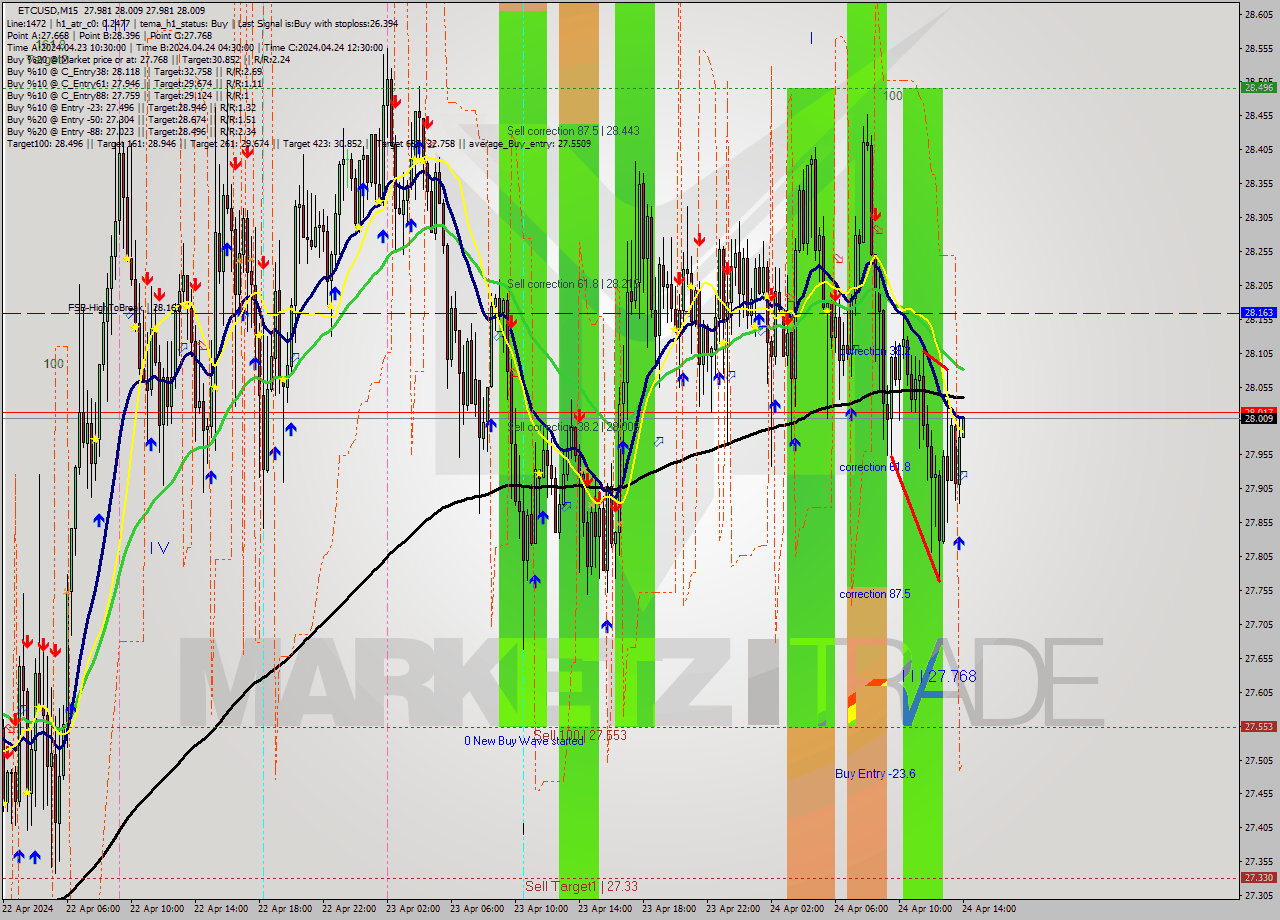Click the 'Sell correction 87.5 | 28.443' label
This screenshot has height=920, width=1280.
coord(573,131)
